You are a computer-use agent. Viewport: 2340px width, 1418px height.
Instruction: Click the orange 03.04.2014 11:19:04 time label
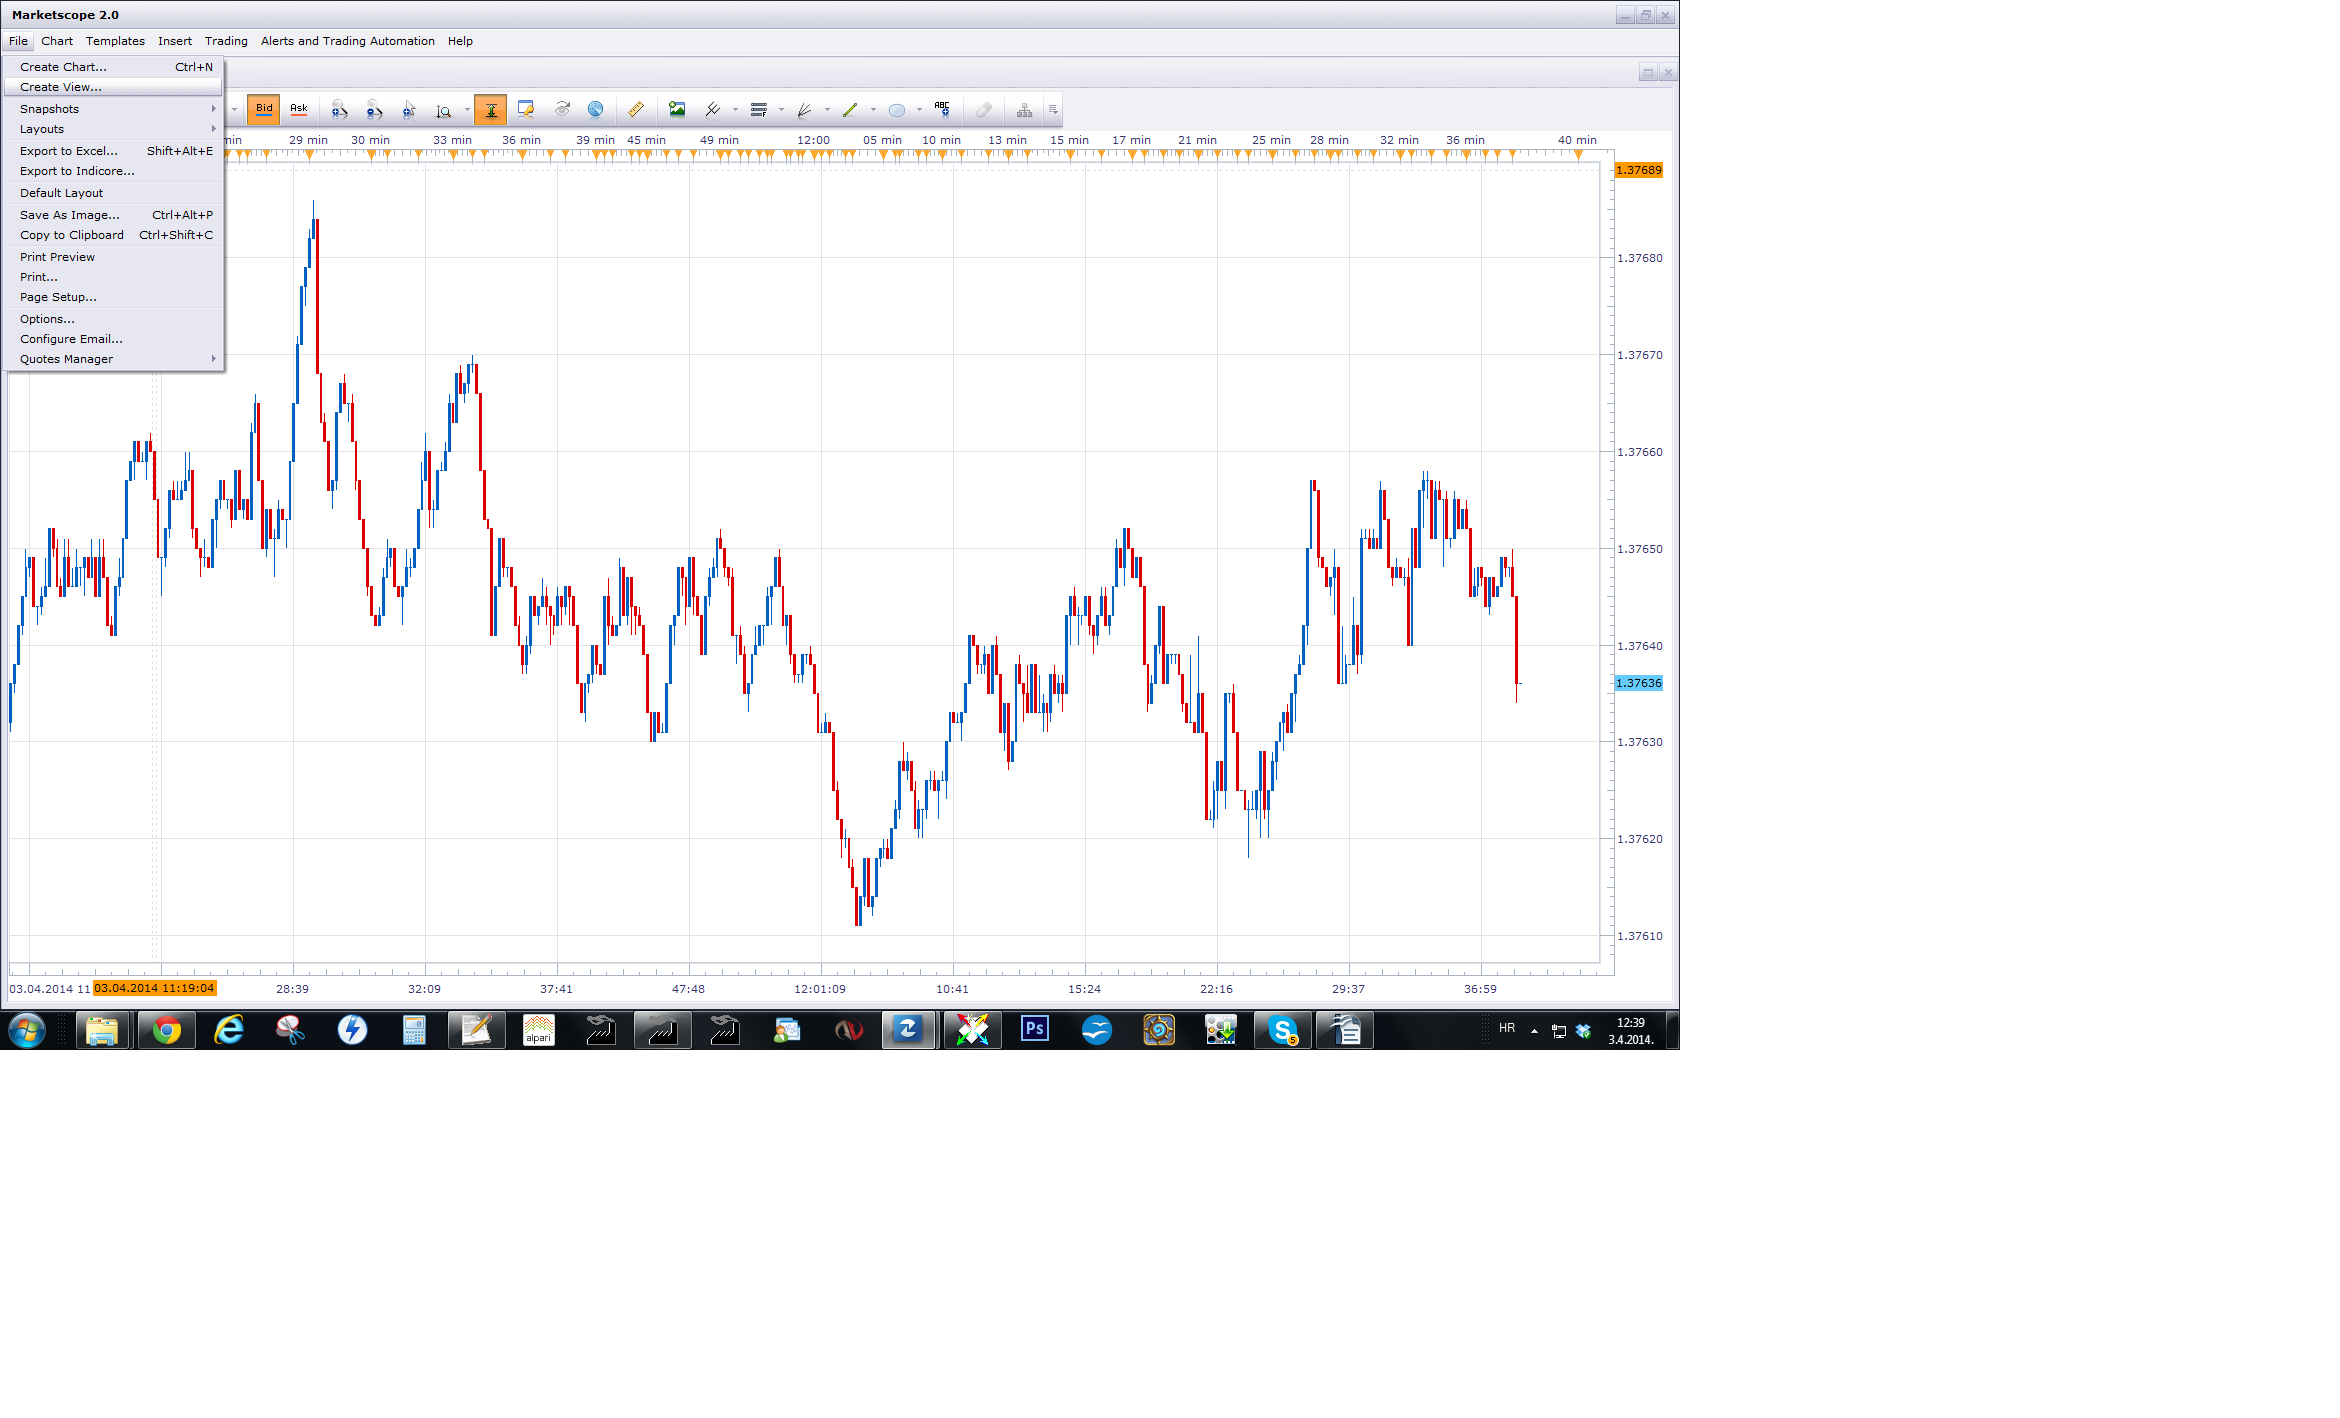coord(155,988)
